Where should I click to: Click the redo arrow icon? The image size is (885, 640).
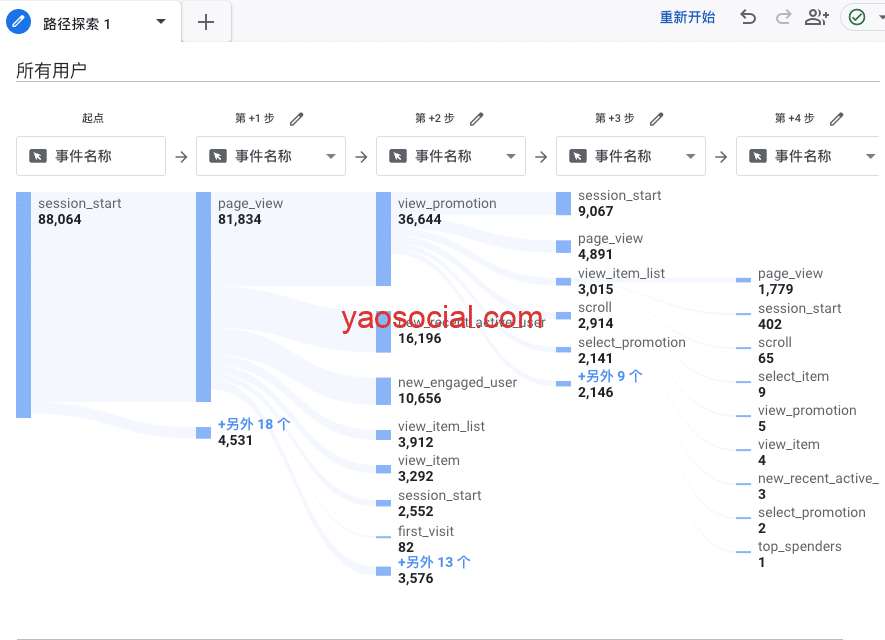(x=783, y=17)
